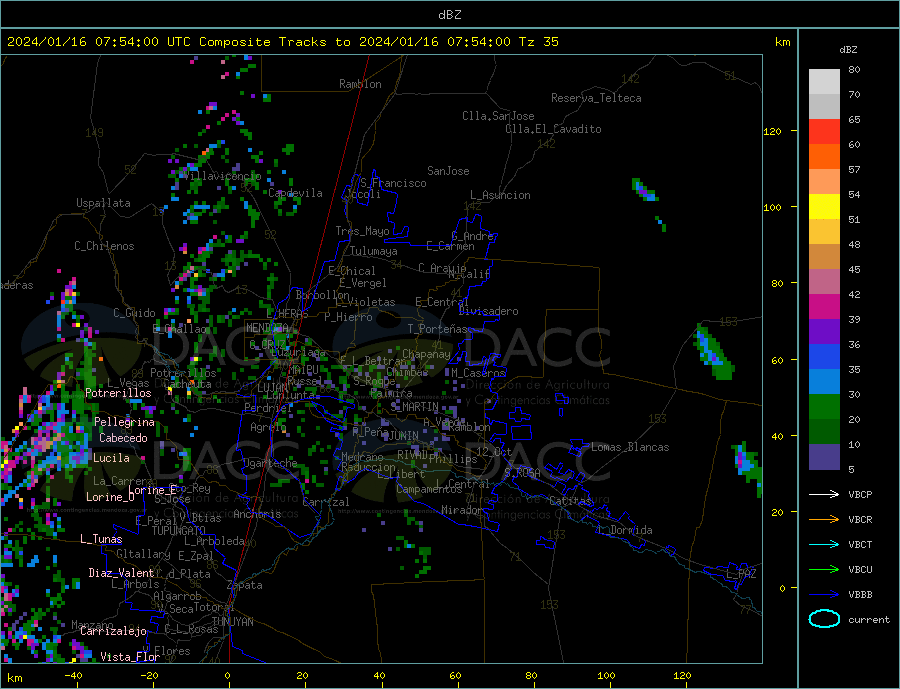Click the -40 tick on horizontal axis
Image resolution: width=900 pixels, height=689 pixels.
[73, 675]
